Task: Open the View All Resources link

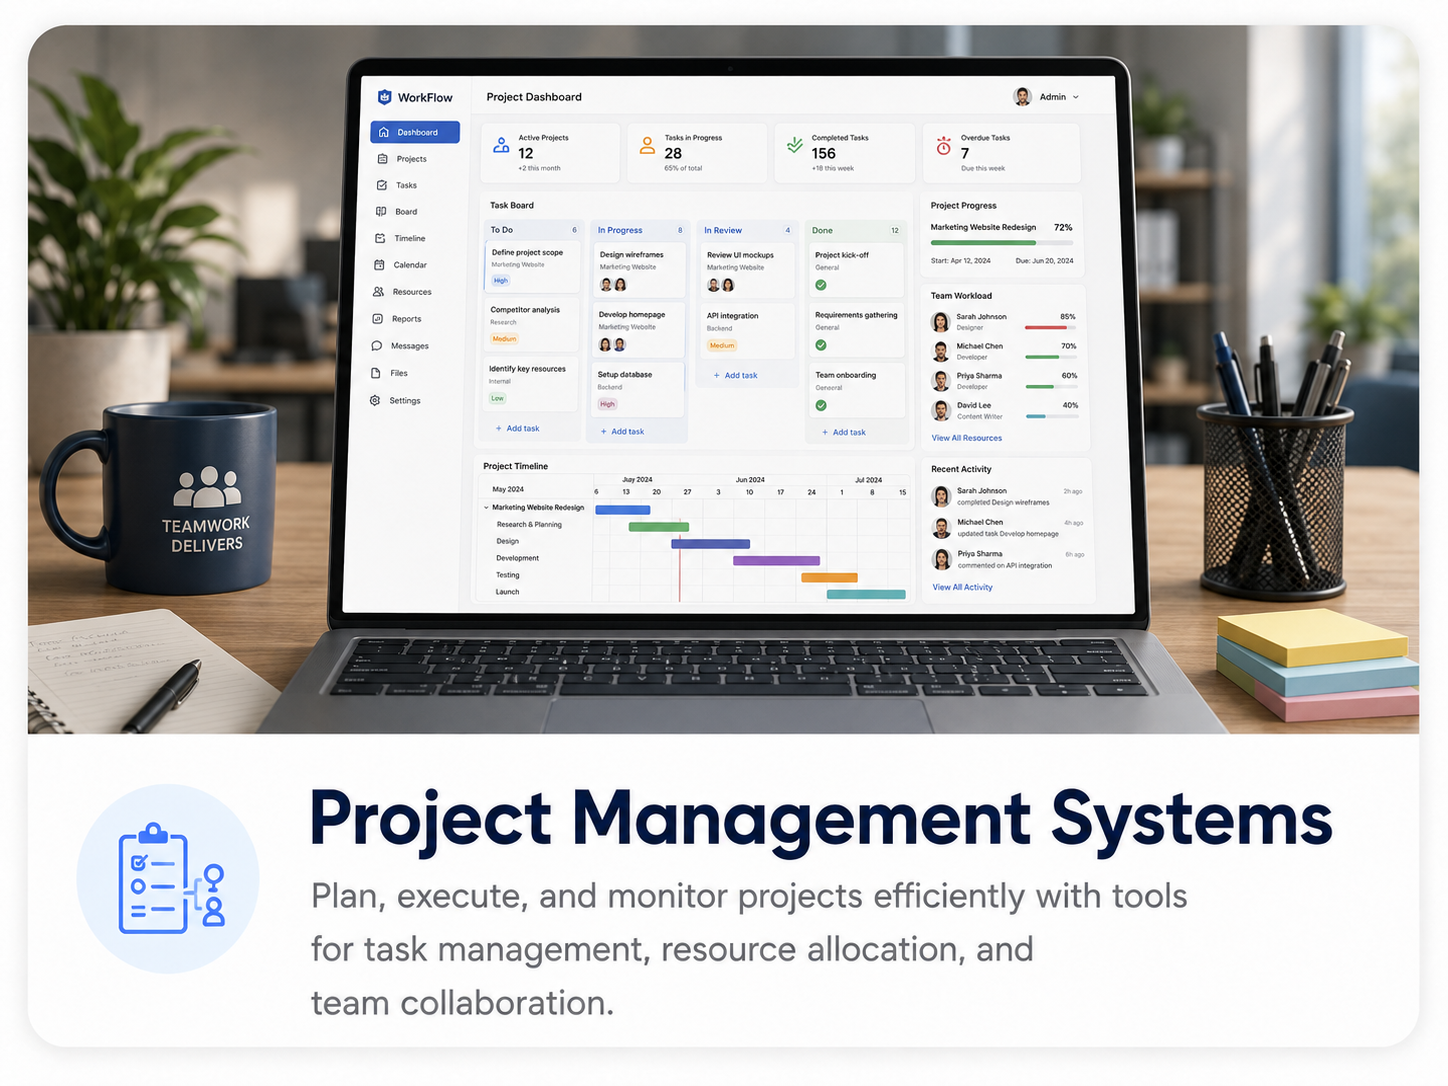Action: (966, 438)
